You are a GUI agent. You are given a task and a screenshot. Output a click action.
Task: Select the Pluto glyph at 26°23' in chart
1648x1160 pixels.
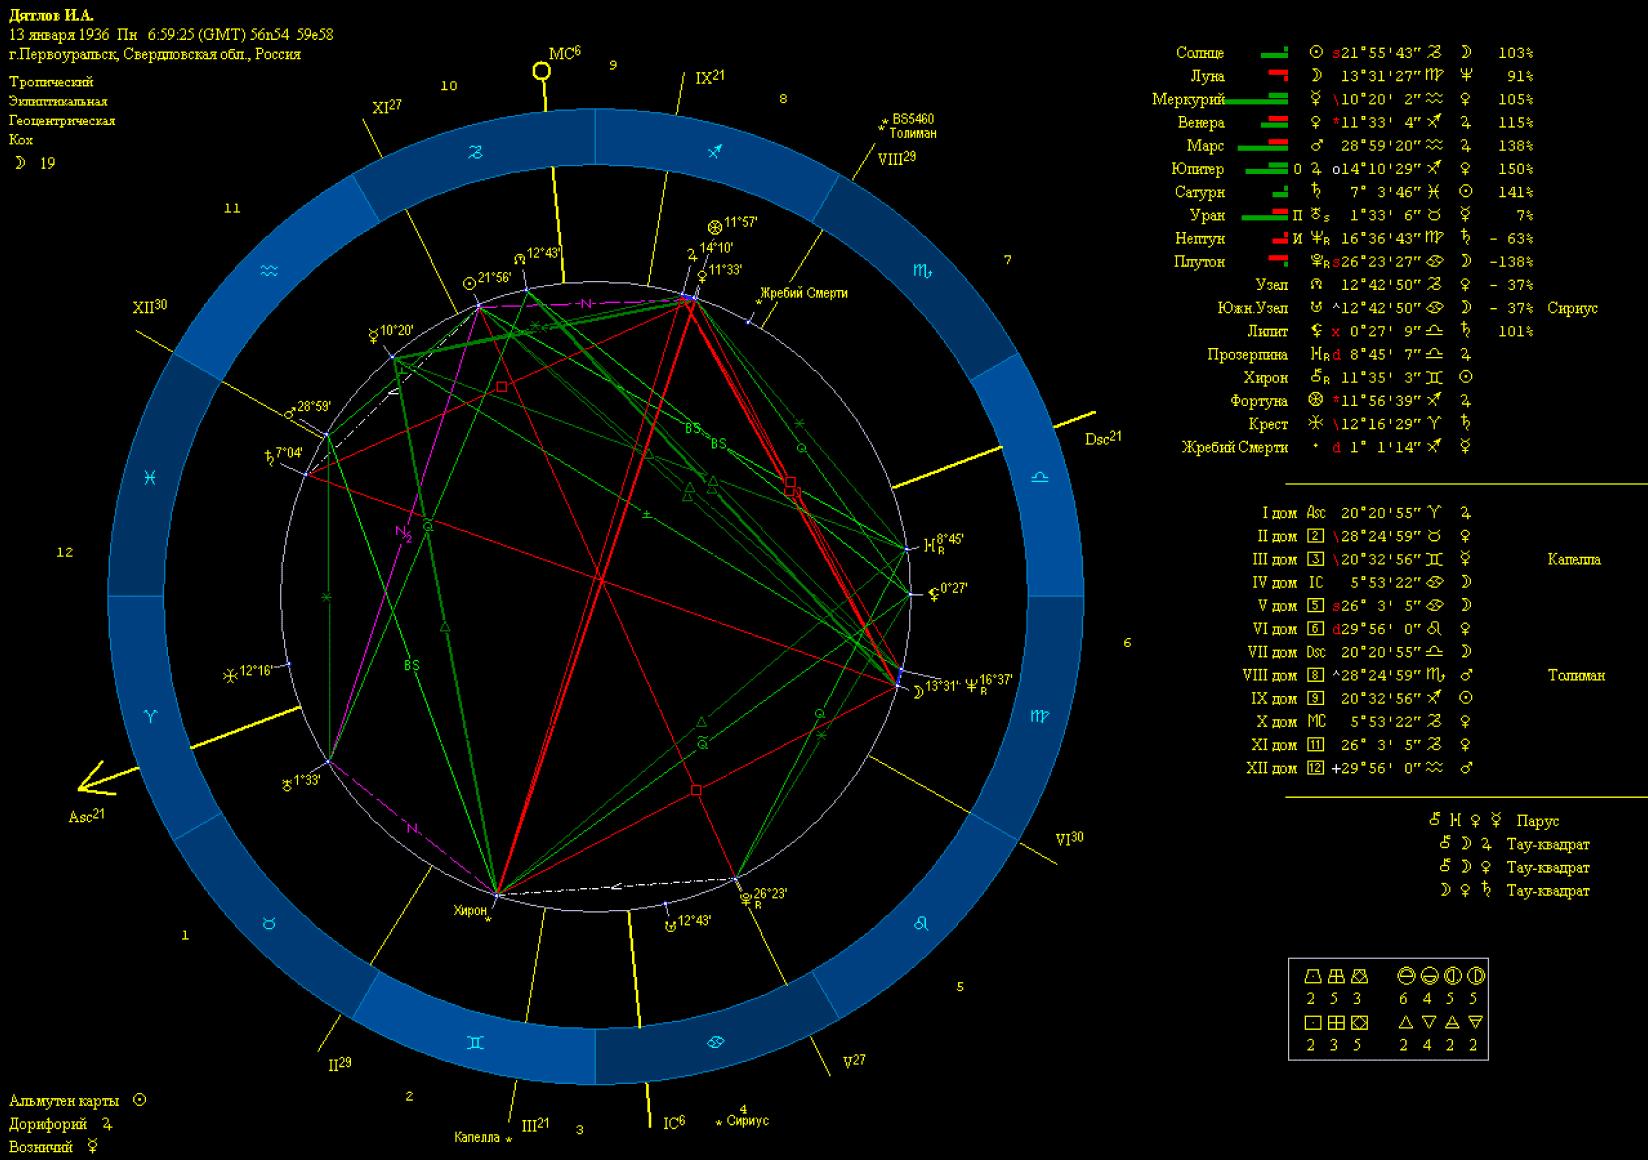(x=746, y=899)
